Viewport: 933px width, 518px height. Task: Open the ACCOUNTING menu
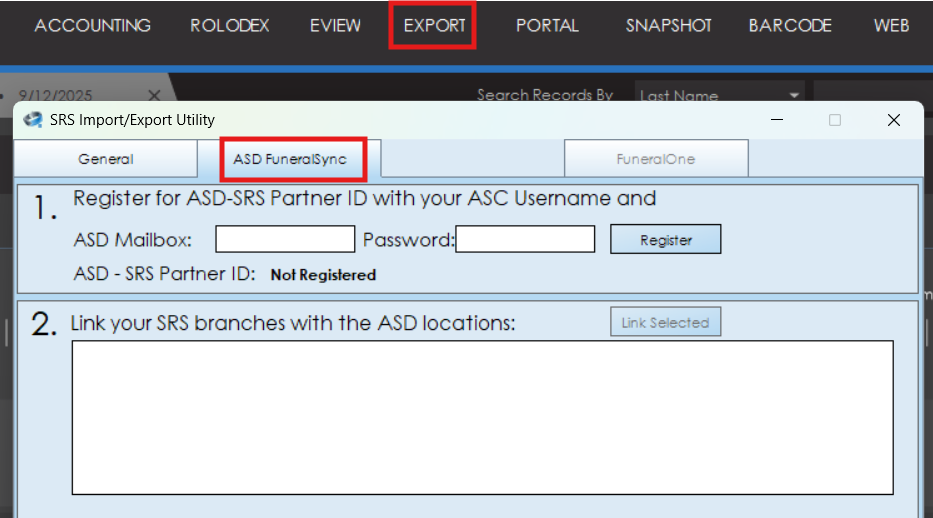click(92, 26)
